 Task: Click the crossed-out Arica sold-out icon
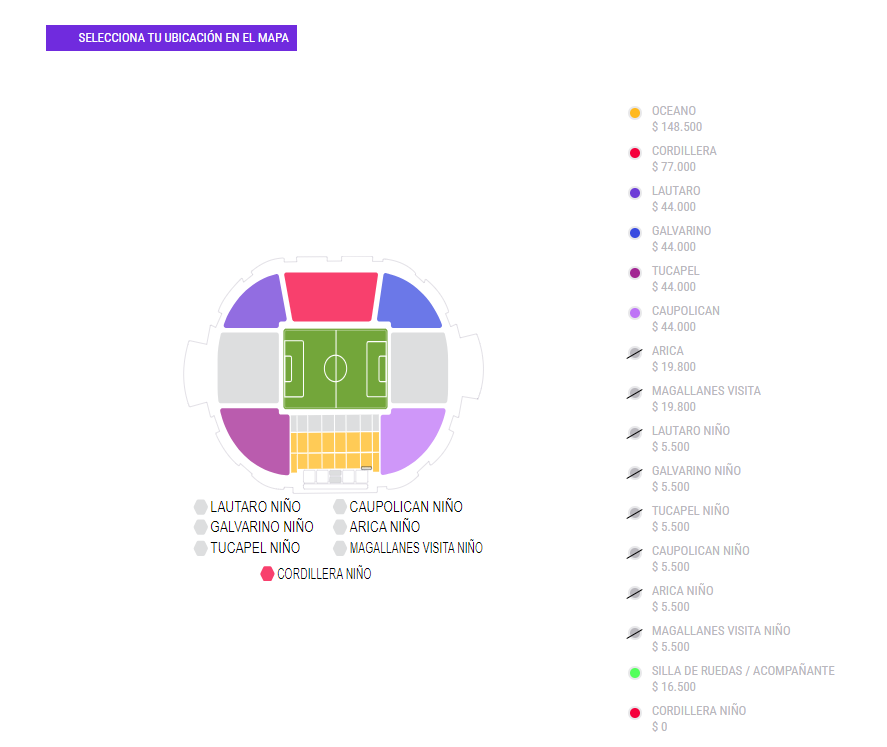click(x=635, y=352)
